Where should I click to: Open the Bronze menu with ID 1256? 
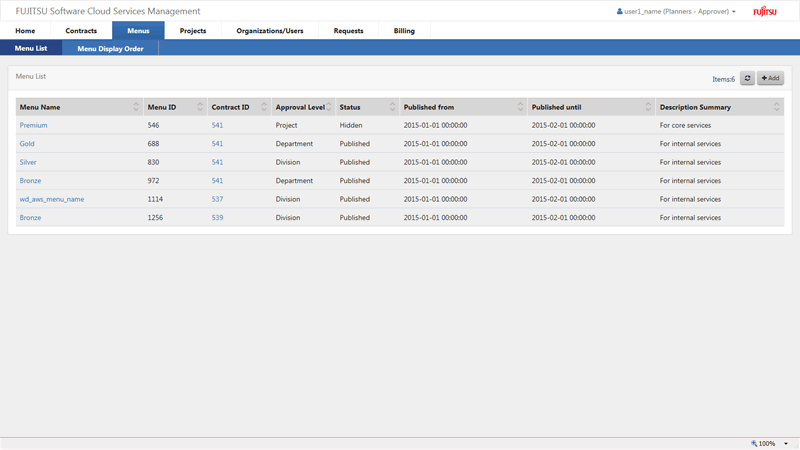(x=30, y=217)
